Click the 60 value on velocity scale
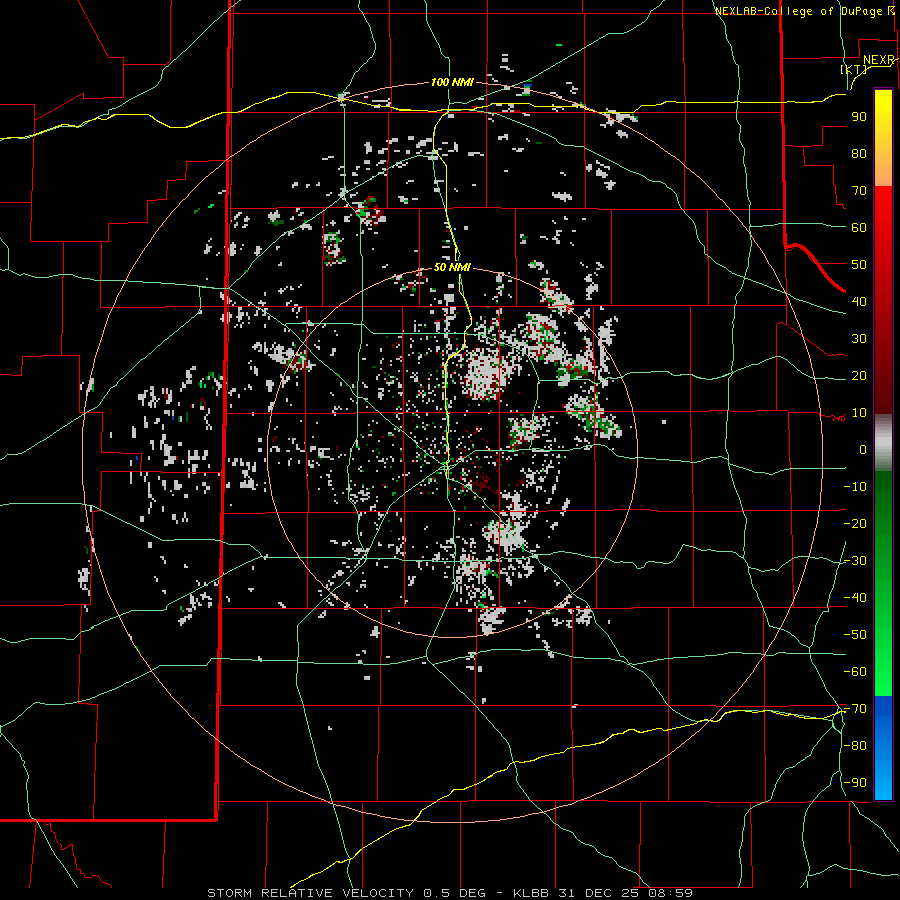 click(x=859, y=228)
